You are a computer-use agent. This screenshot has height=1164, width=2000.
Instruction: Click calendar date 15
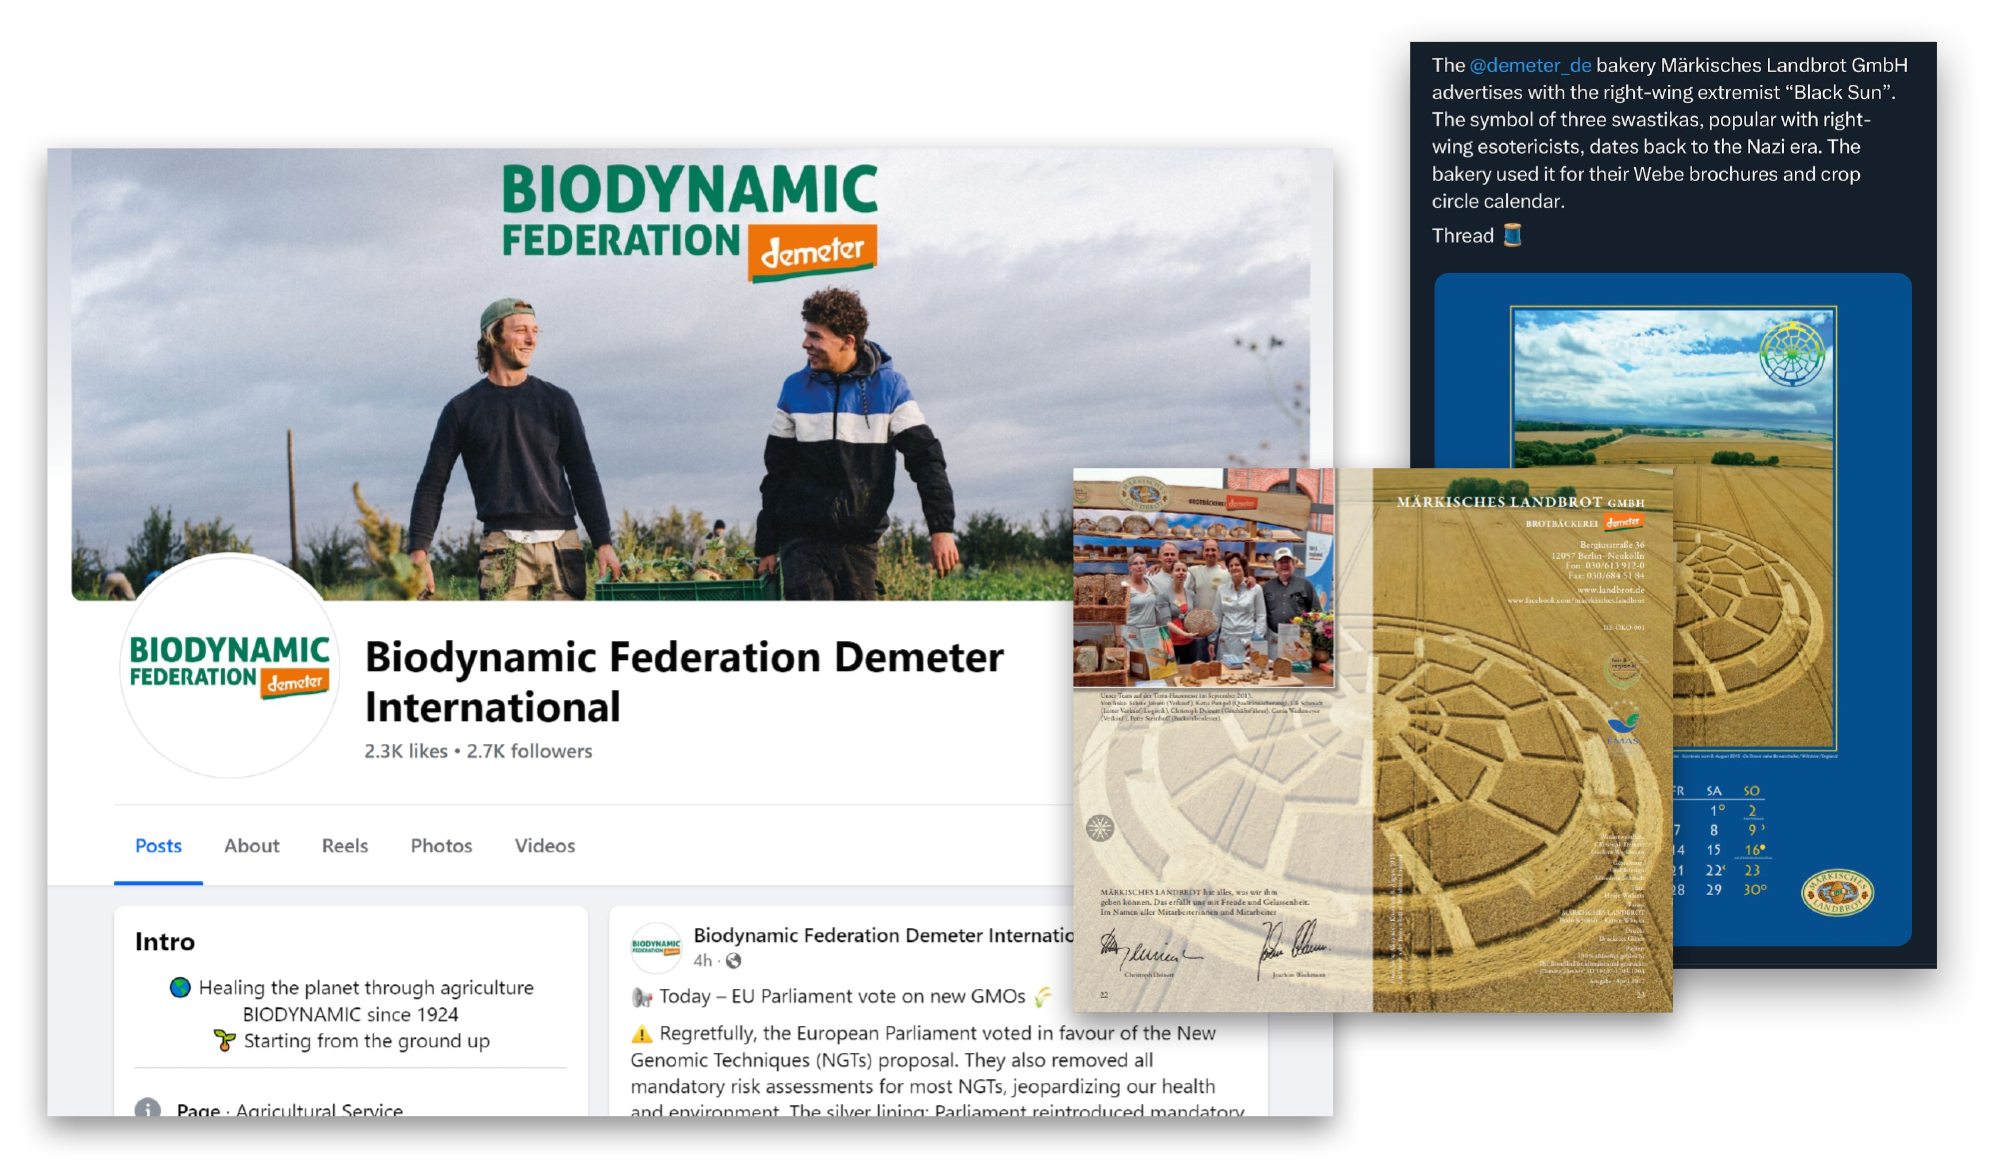click(1714, 850)
